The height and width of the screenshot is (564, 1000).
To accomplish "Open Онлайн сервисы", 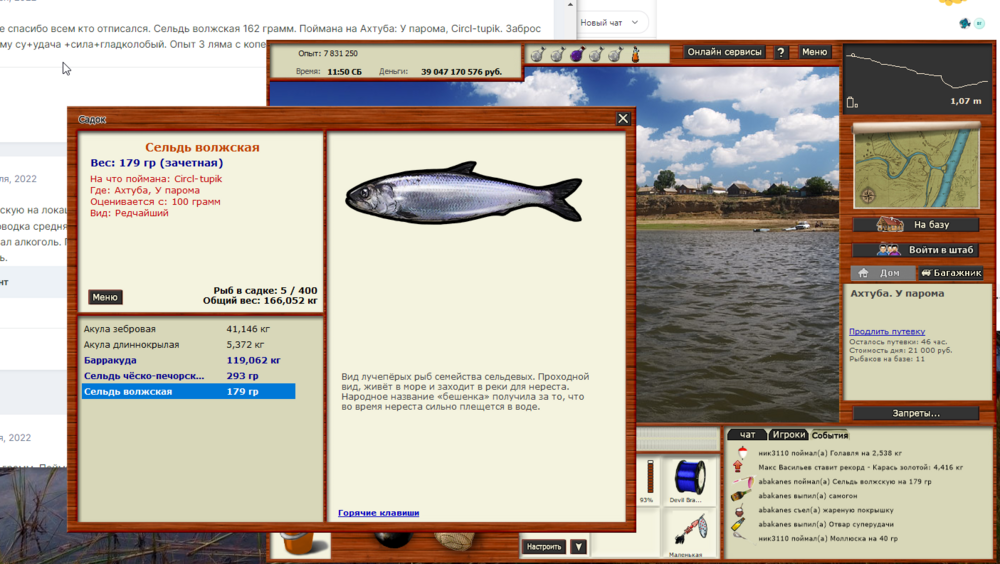I will coord(724,52).
